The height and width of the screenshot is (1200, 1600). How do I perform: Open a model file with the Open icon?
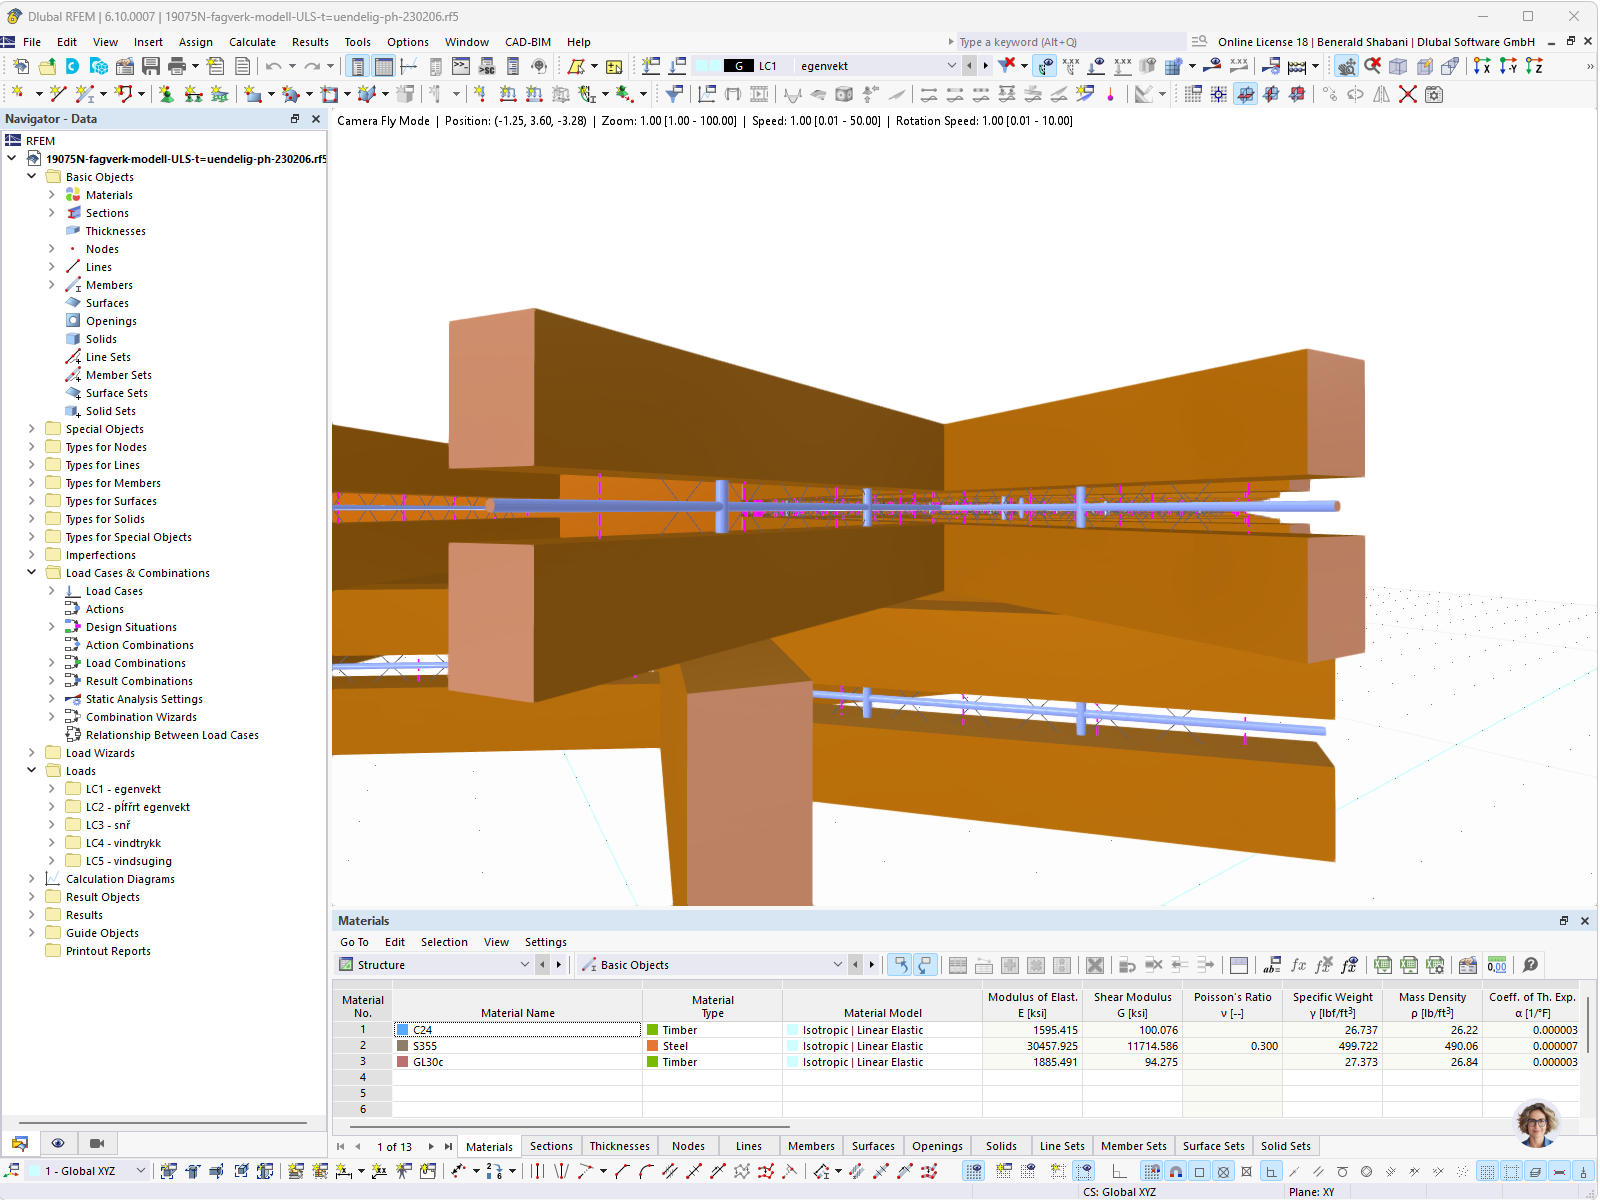point(47,66)
